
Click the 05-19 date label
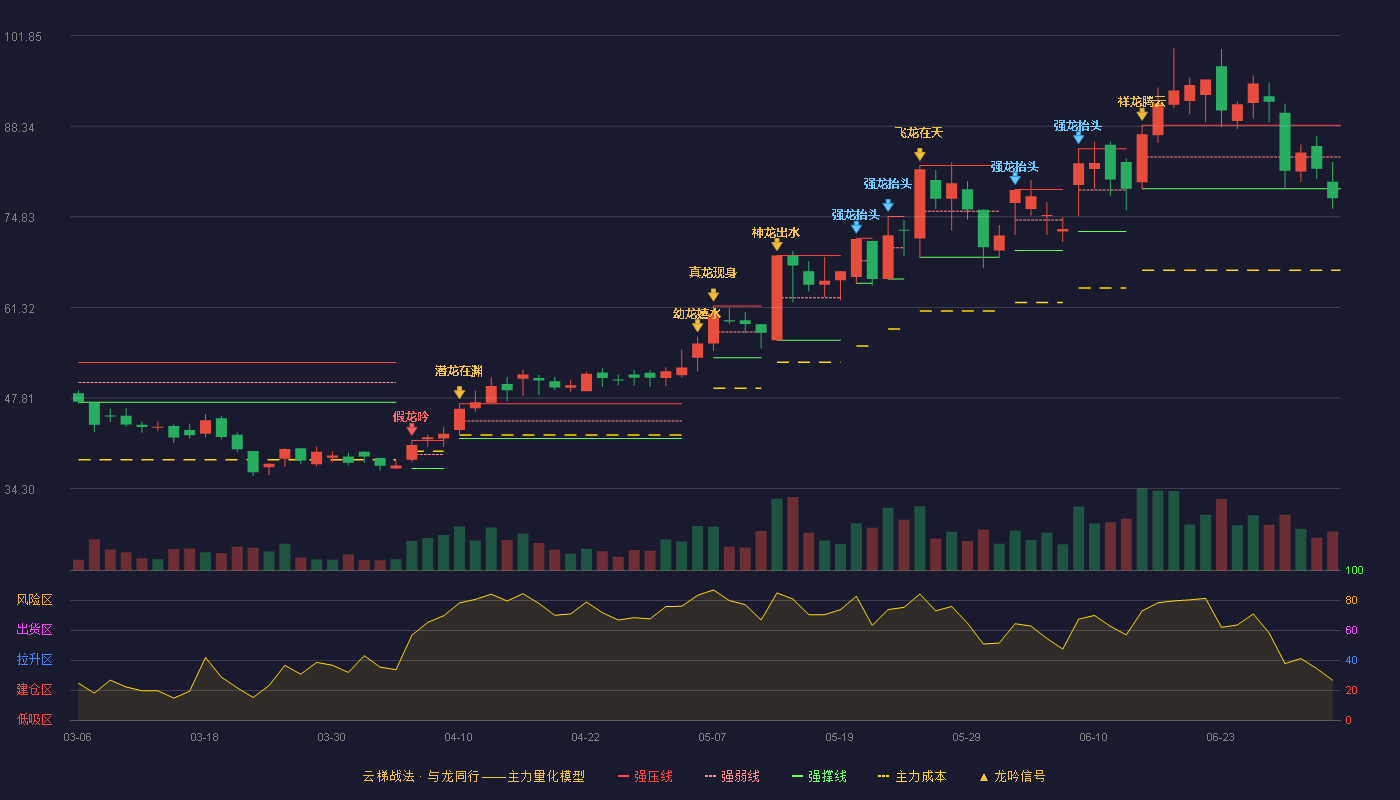(839, 737)
